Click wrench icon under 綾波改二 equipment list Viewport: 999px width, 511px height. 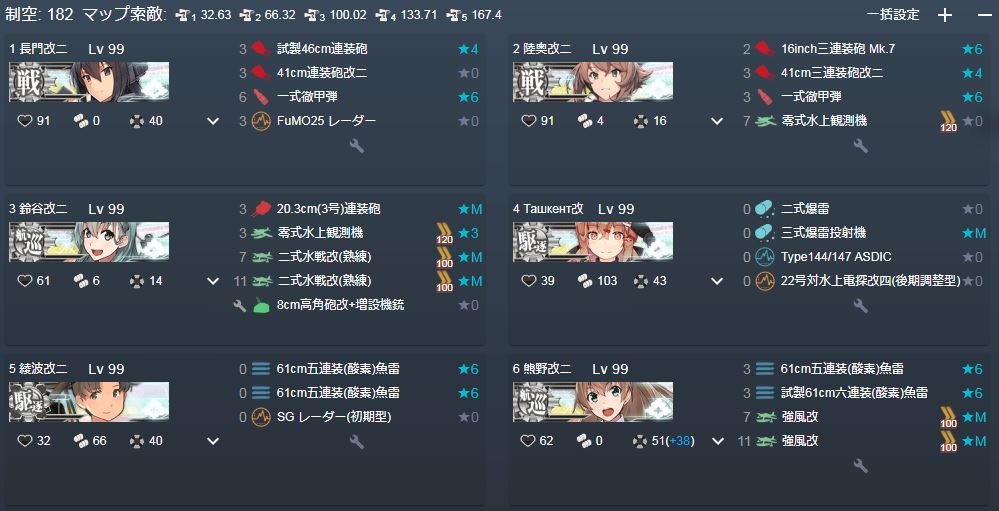click(x=357, y=442)
